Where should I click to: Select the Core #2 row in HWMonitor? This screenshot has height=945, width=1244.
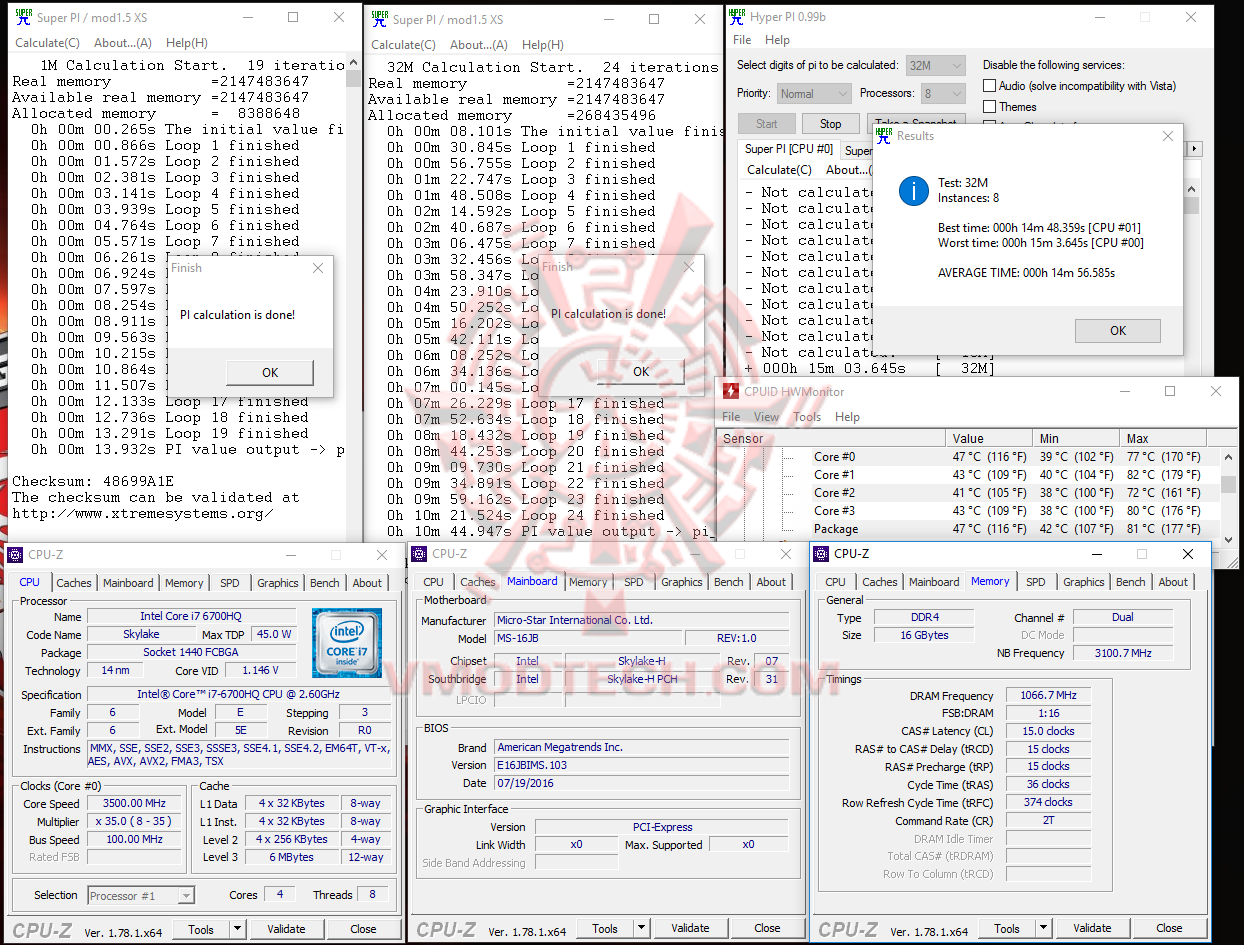pyautogui.click(x=968, y=493)
